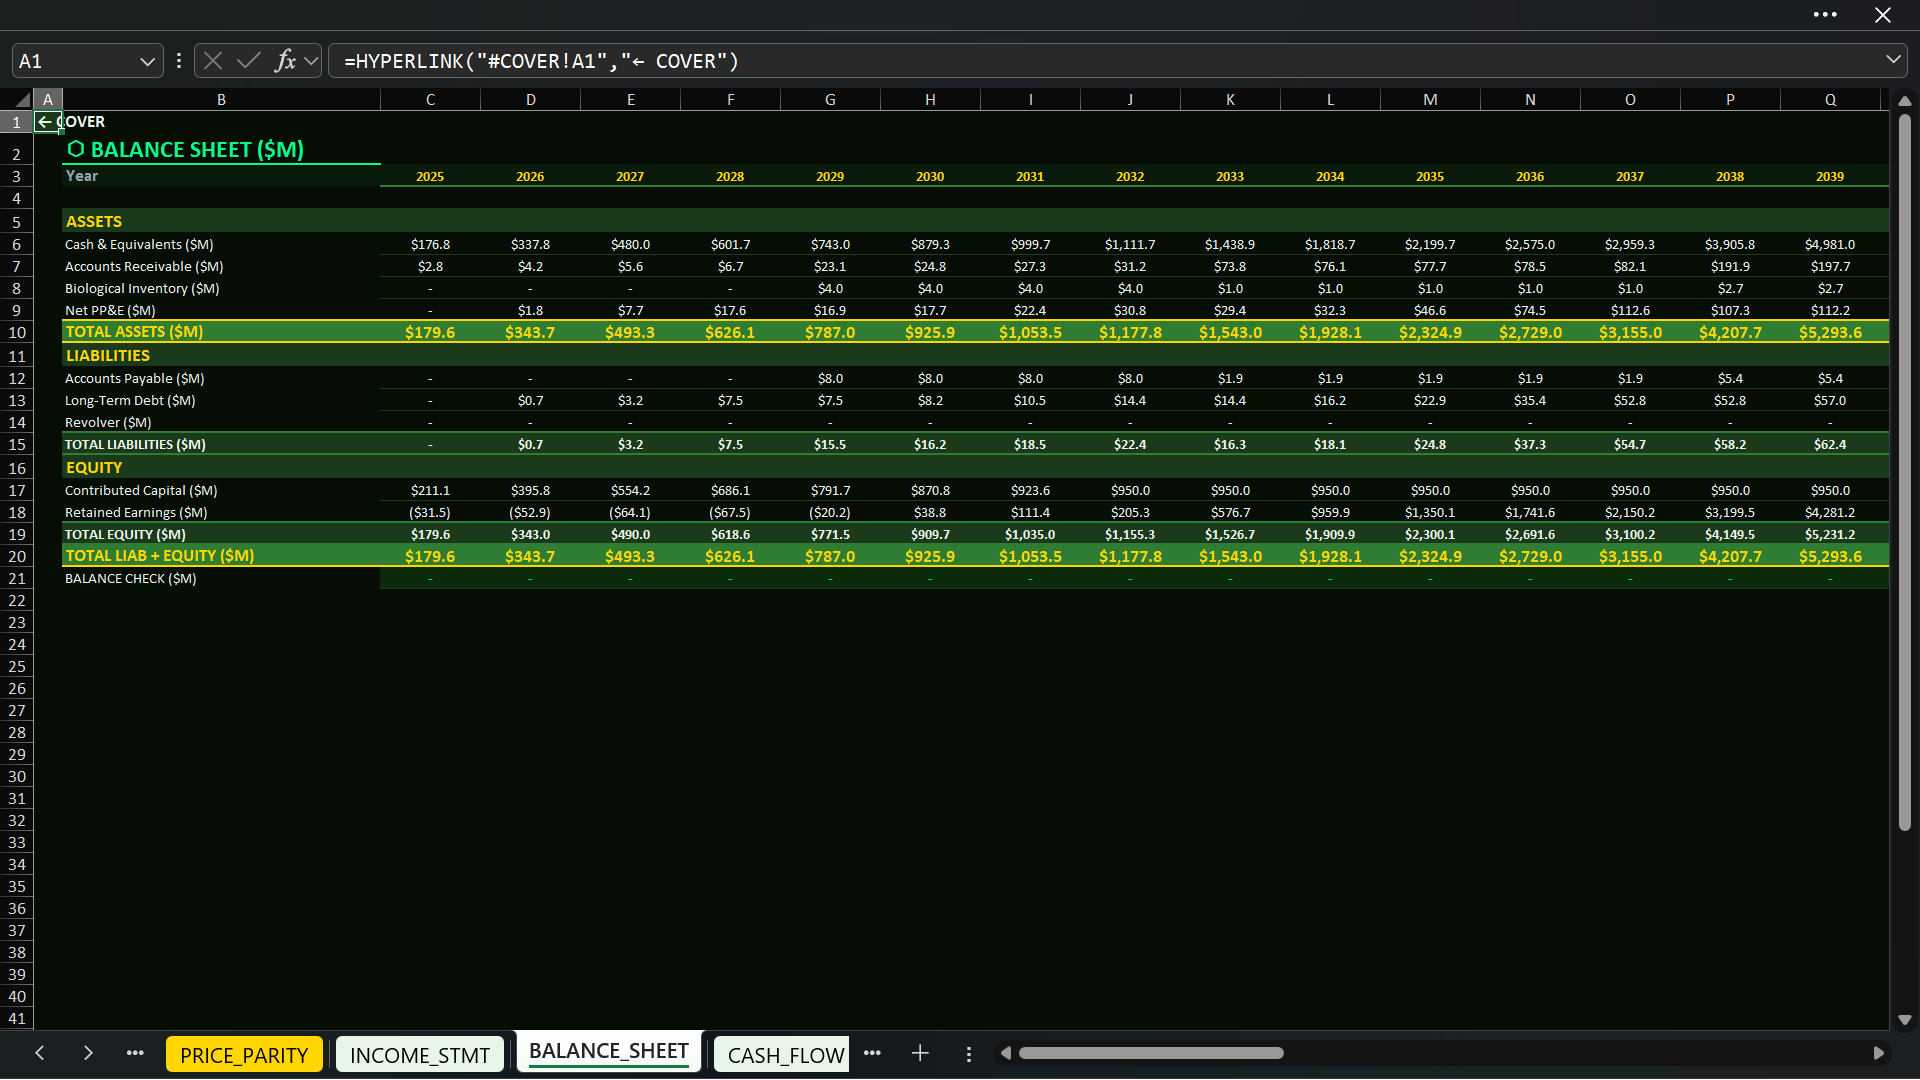Open the fx function dropdown arrow

[x=311, y=61]
